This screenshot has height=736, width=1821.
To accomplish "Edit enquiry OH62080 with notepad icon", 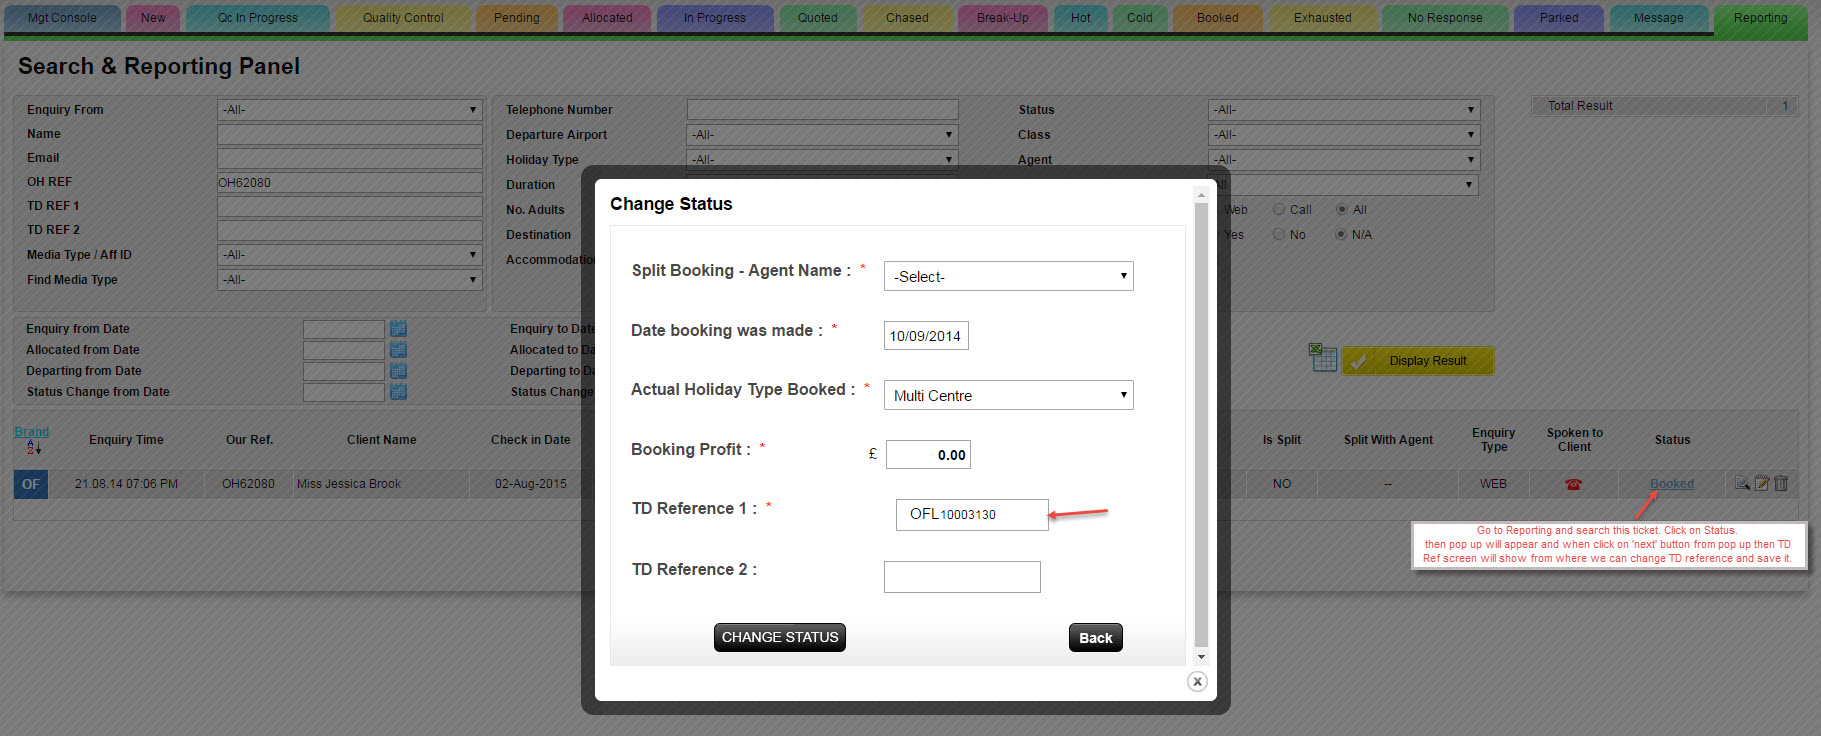I will tap(1762, 483).
